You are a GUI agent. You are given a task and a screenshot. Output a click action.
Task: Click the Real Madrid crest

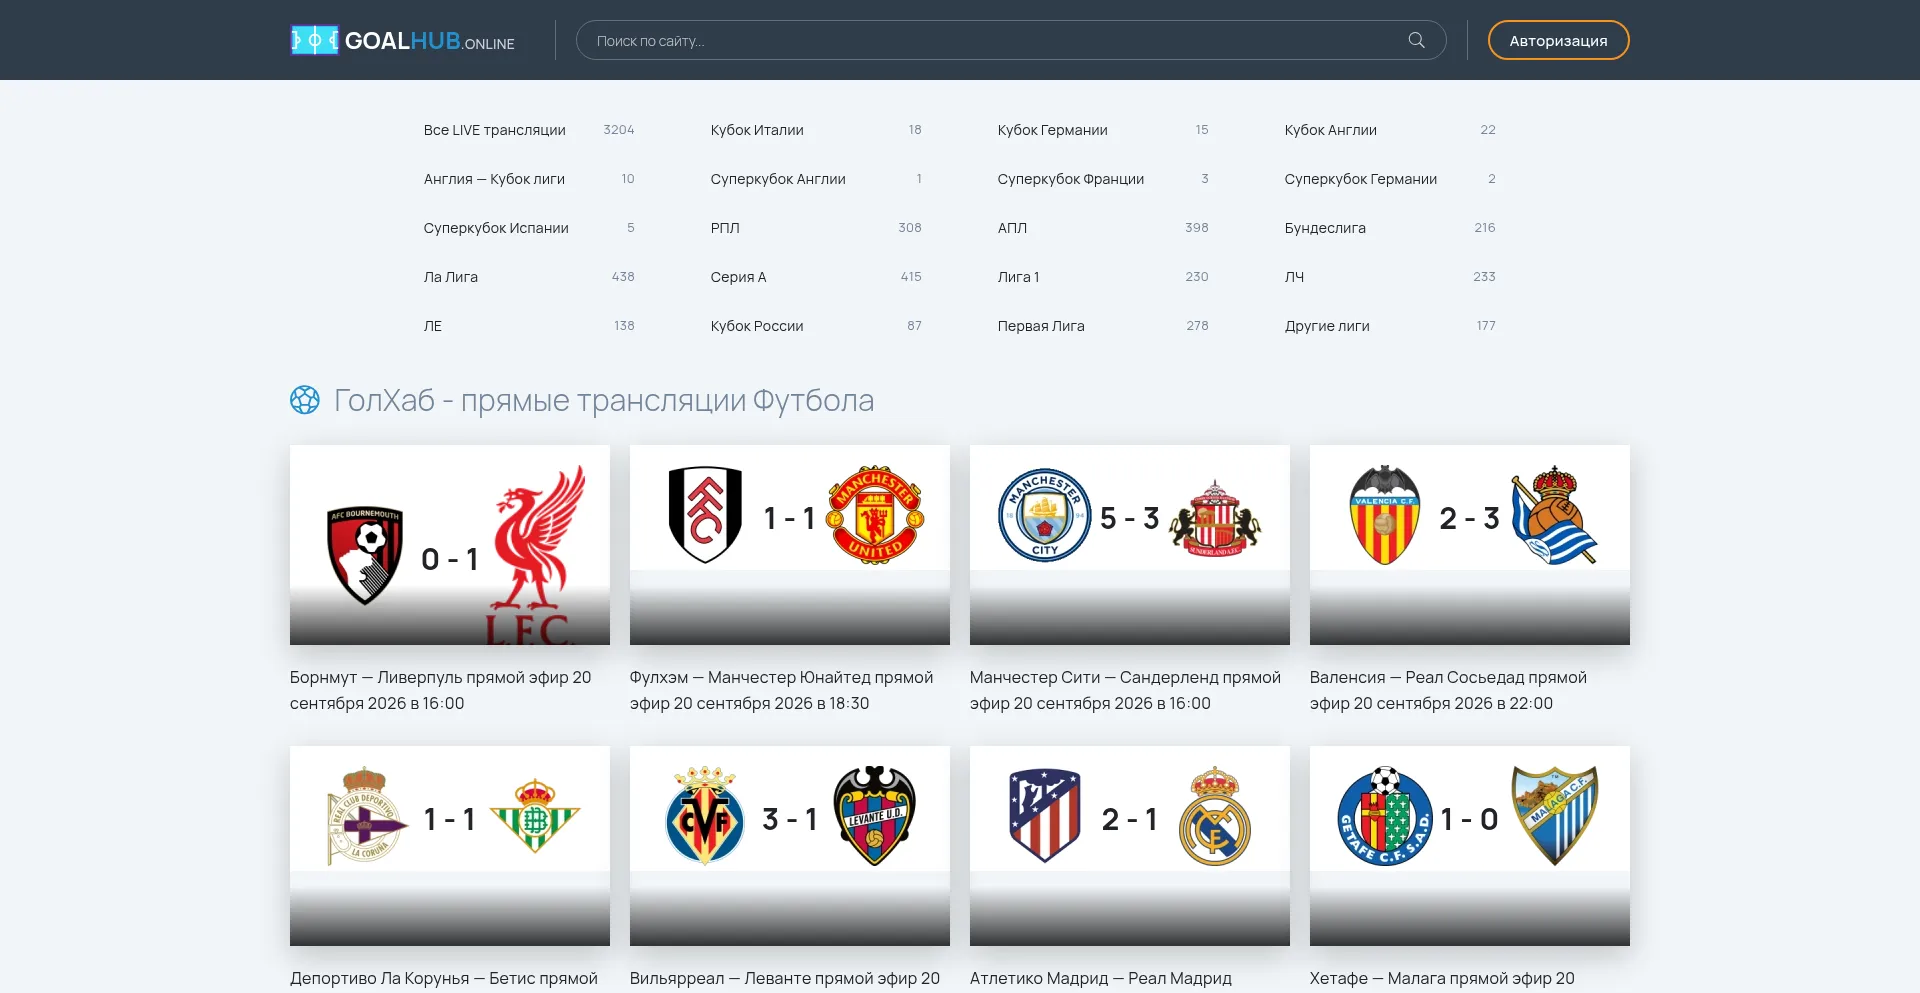coord(1215,816)
